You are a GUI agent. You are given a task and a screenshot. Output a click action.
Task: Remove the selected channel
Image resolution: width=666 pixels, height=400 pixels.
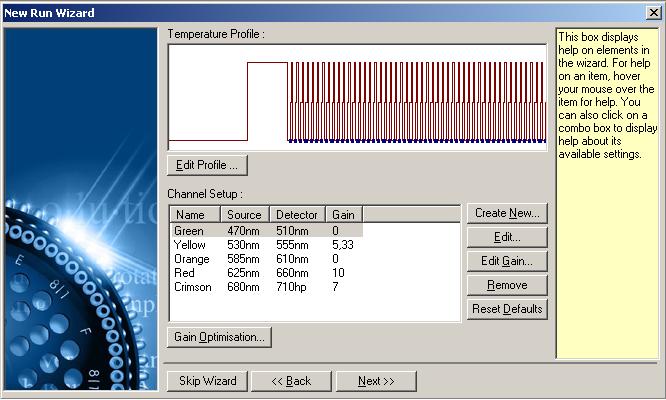507,285
